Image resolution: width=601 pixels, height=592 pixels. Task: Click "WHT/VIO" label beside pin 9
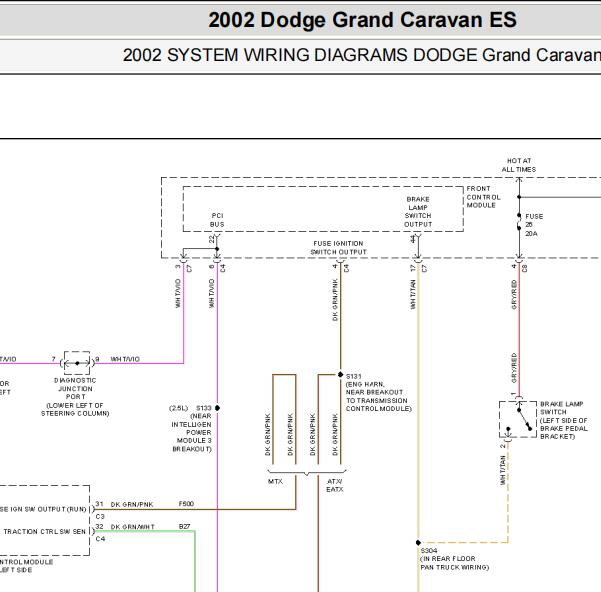coord(125,359)
